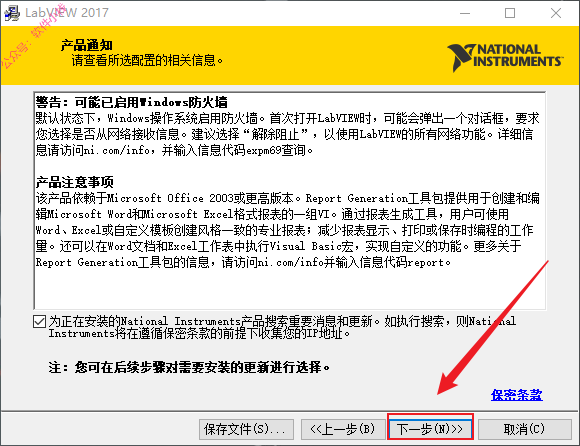This screenshot has width=580, height=446.
Task: Minimize the LabVIEW 2017 installer window
Action: click(x=465, y=13)
